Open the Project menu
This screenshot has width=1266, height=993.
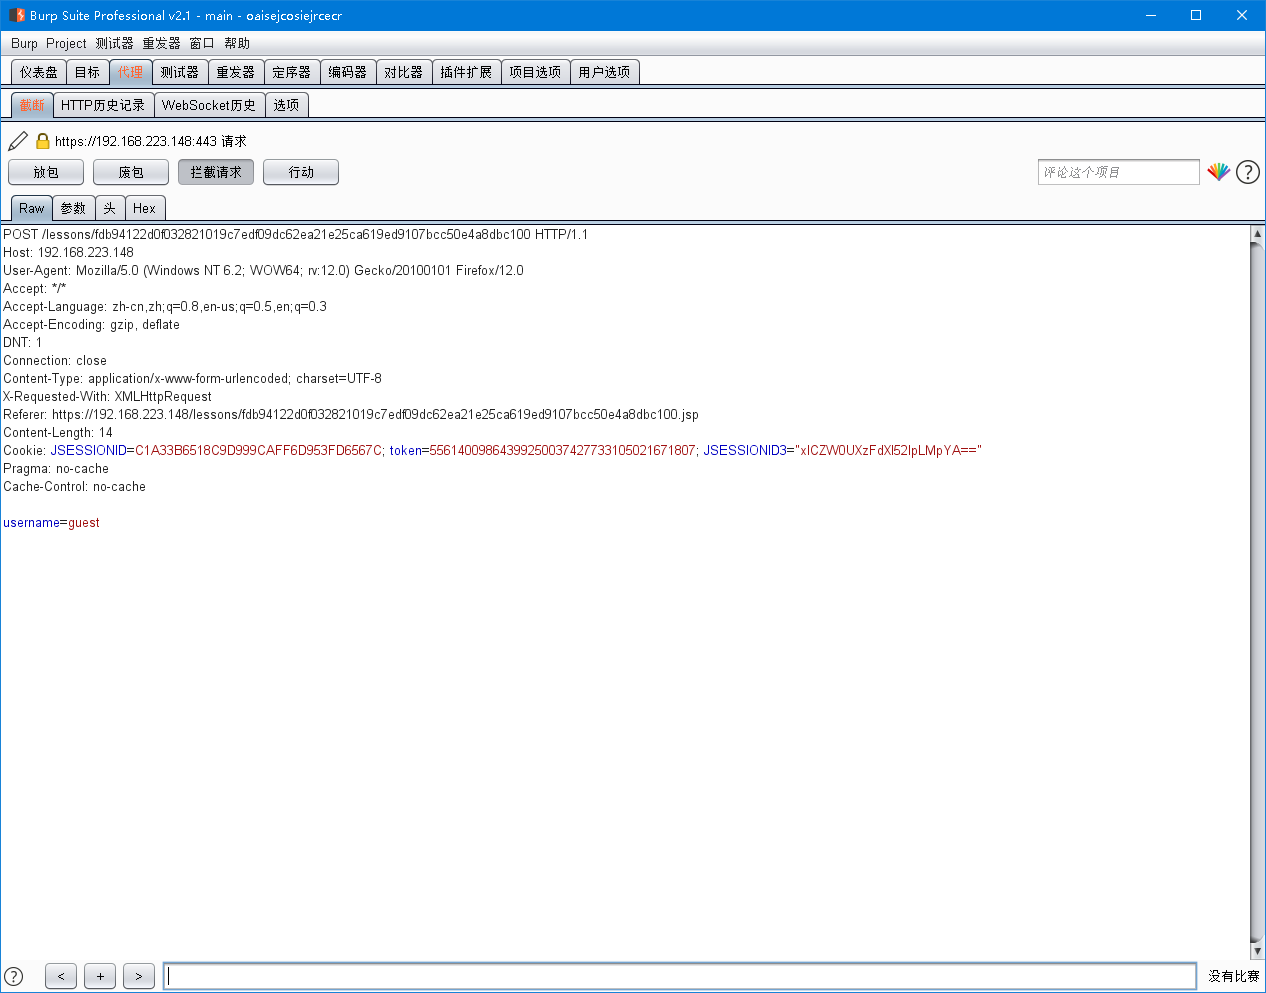(66, 43)
